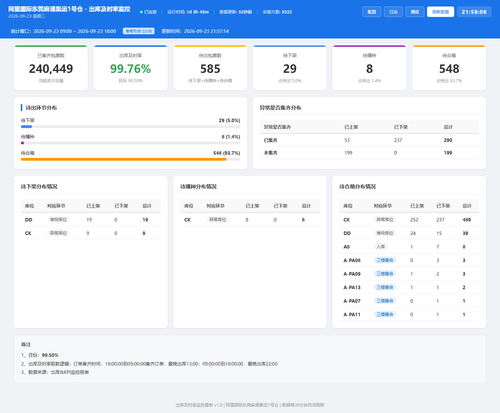Click the 489 total in 待合箱 table

tap(467, 220)
